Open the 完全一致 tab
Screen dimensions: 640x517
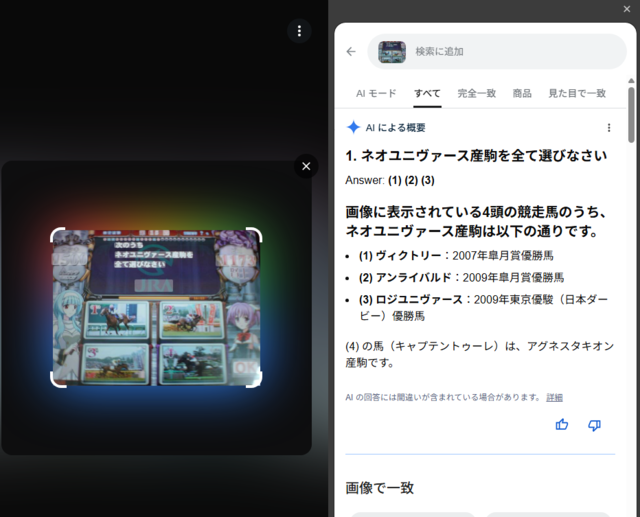point(477,93)
